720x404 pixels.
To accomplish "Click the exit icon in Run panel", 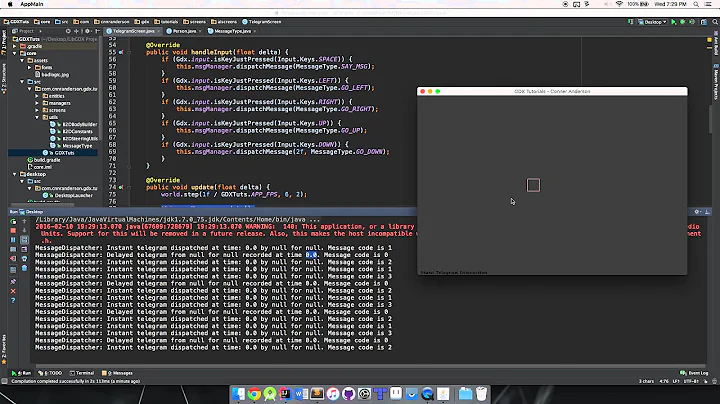I will (x=13, y=259).
